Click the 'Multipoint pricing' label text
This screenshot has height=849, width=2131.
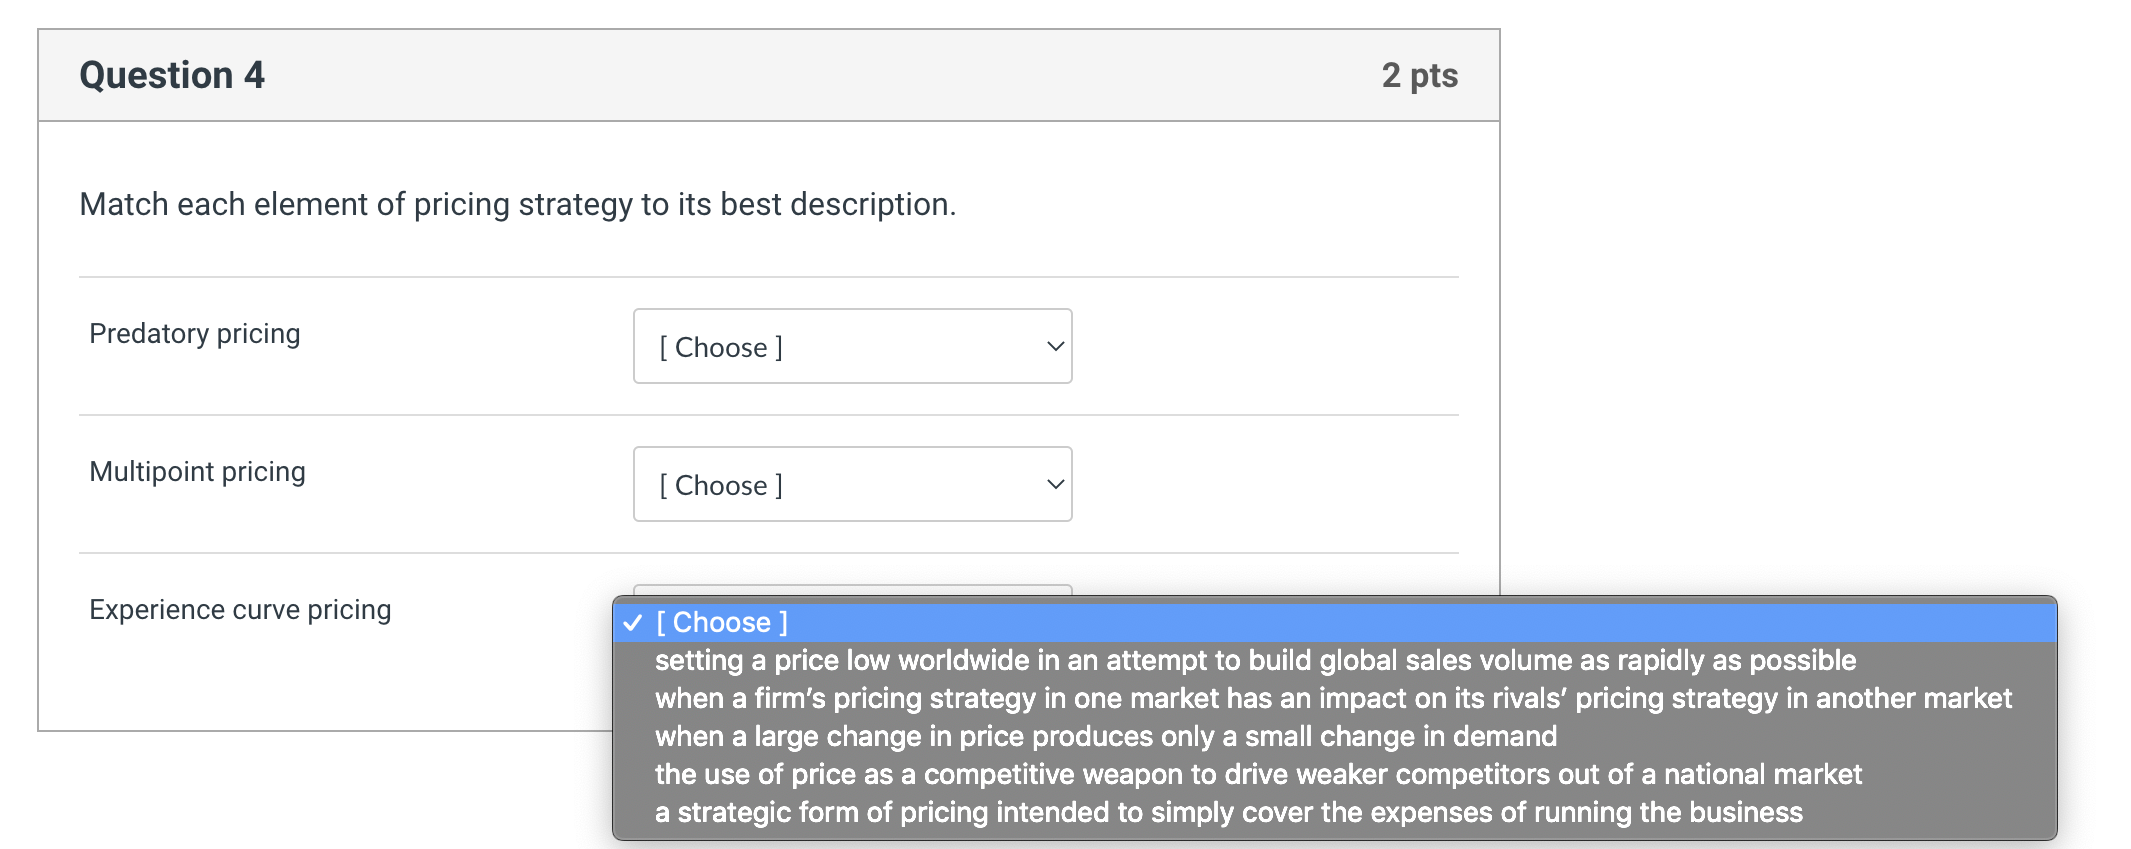pyautogui.click(x=197, y=471)
